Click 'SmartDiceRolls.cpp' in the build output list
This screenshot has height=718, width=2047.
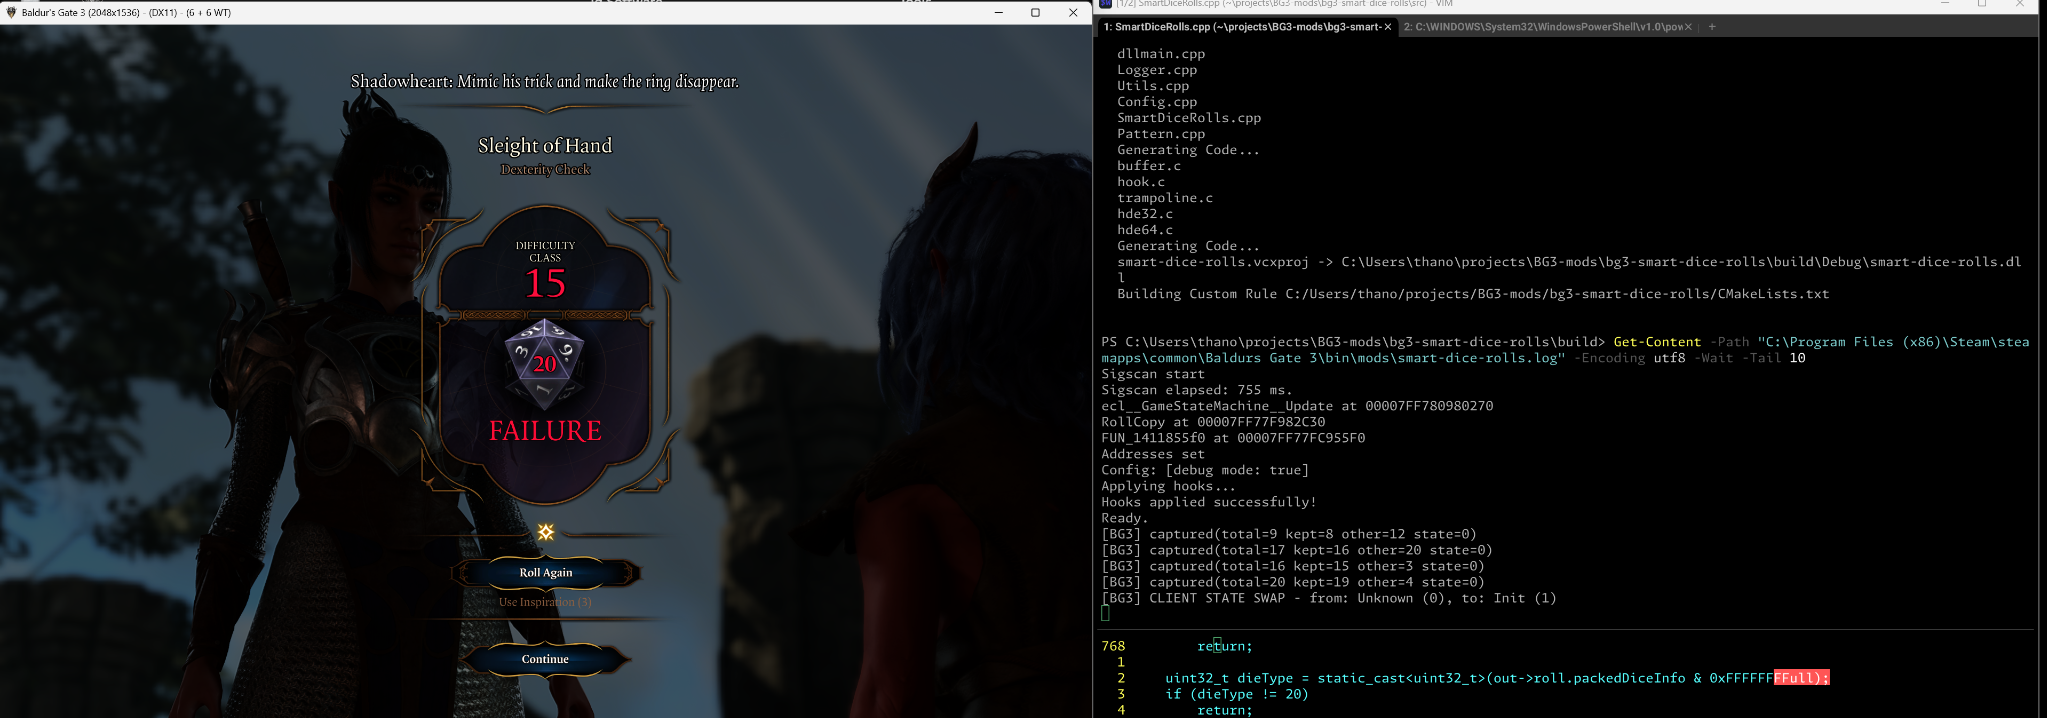pos(1189,118)
